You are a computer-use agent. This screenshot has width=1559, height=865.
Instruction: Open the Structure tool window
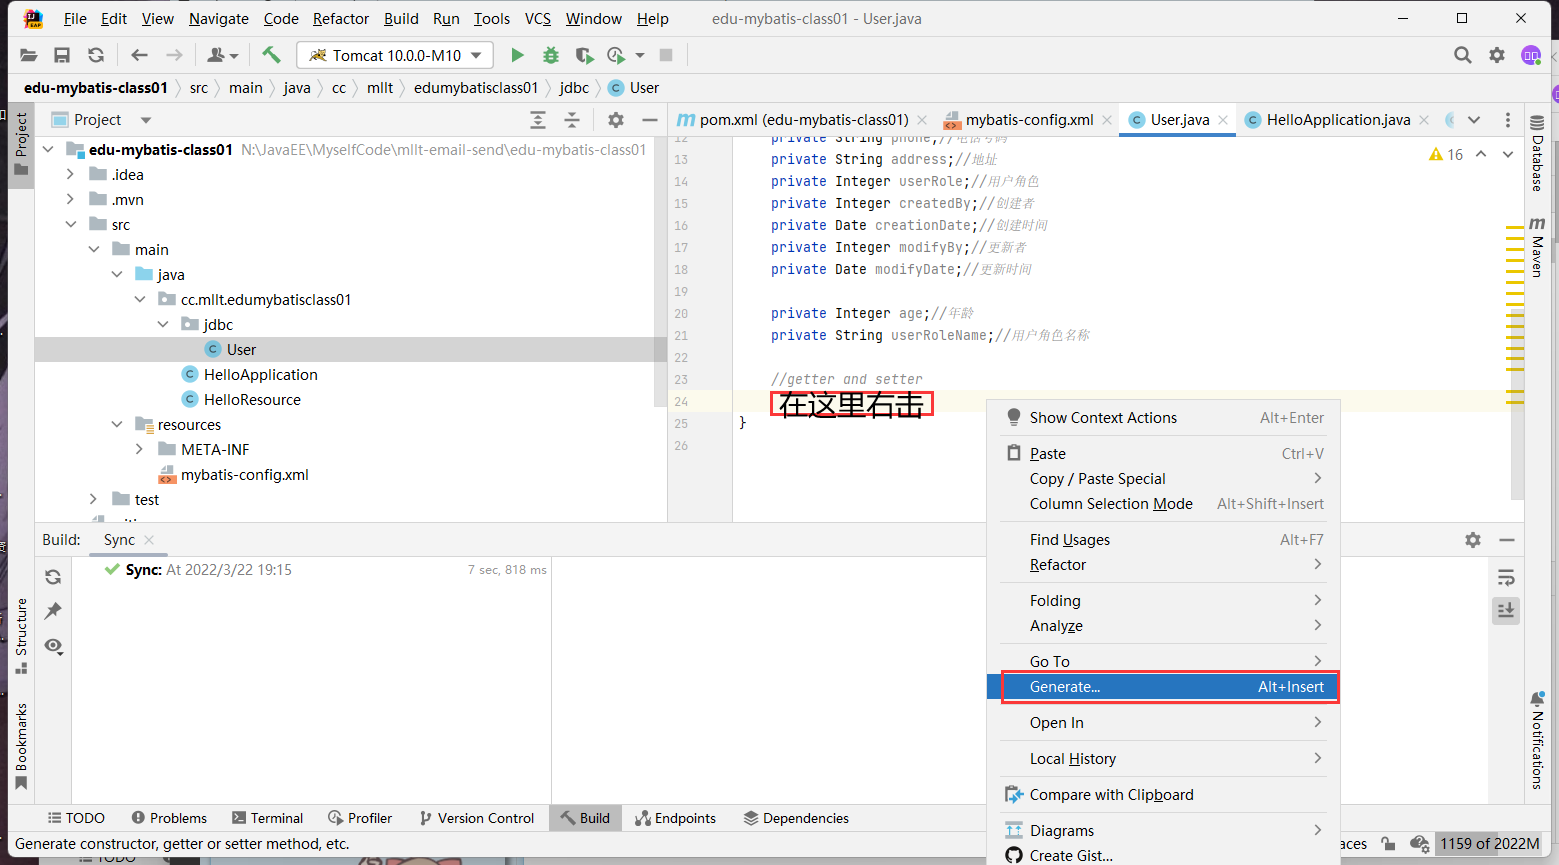tap(21, 636)
